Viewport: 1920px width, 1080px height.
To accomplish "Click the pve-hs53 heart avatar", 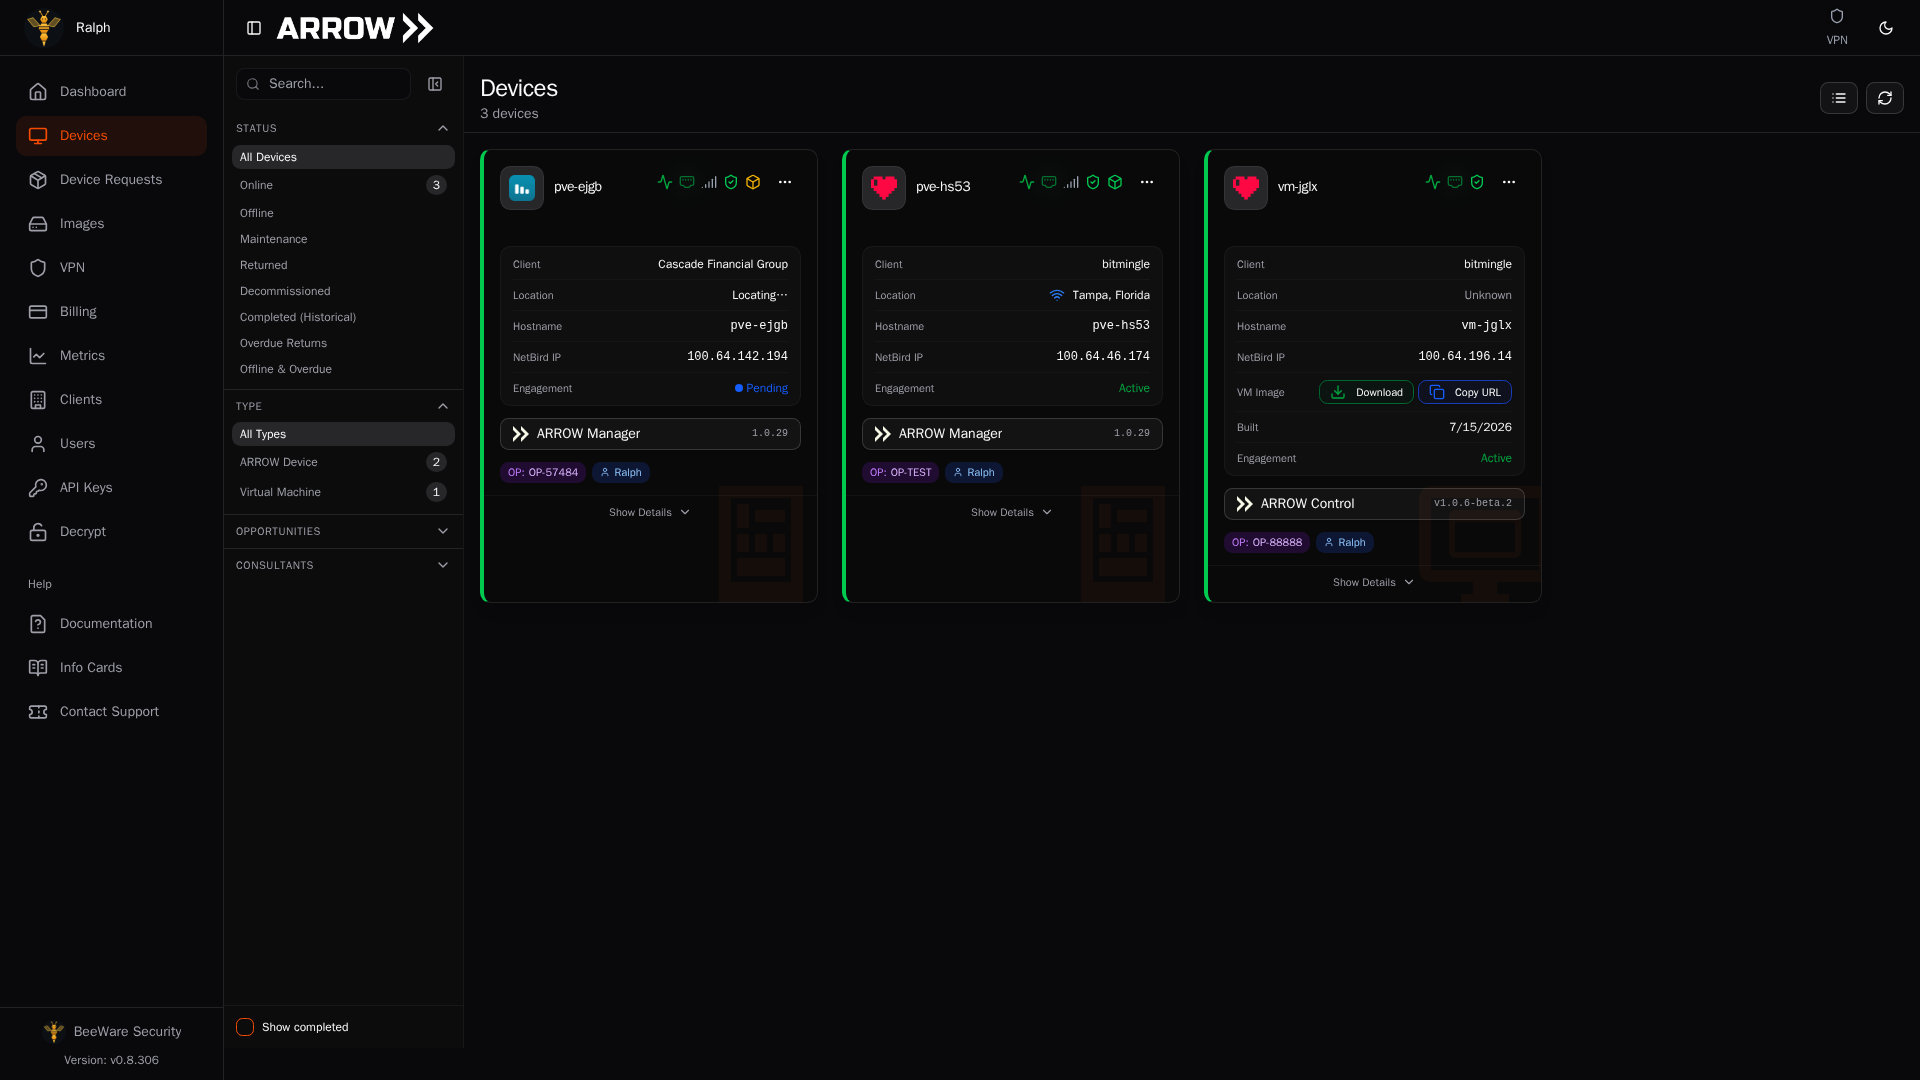I will pos(884,188).
